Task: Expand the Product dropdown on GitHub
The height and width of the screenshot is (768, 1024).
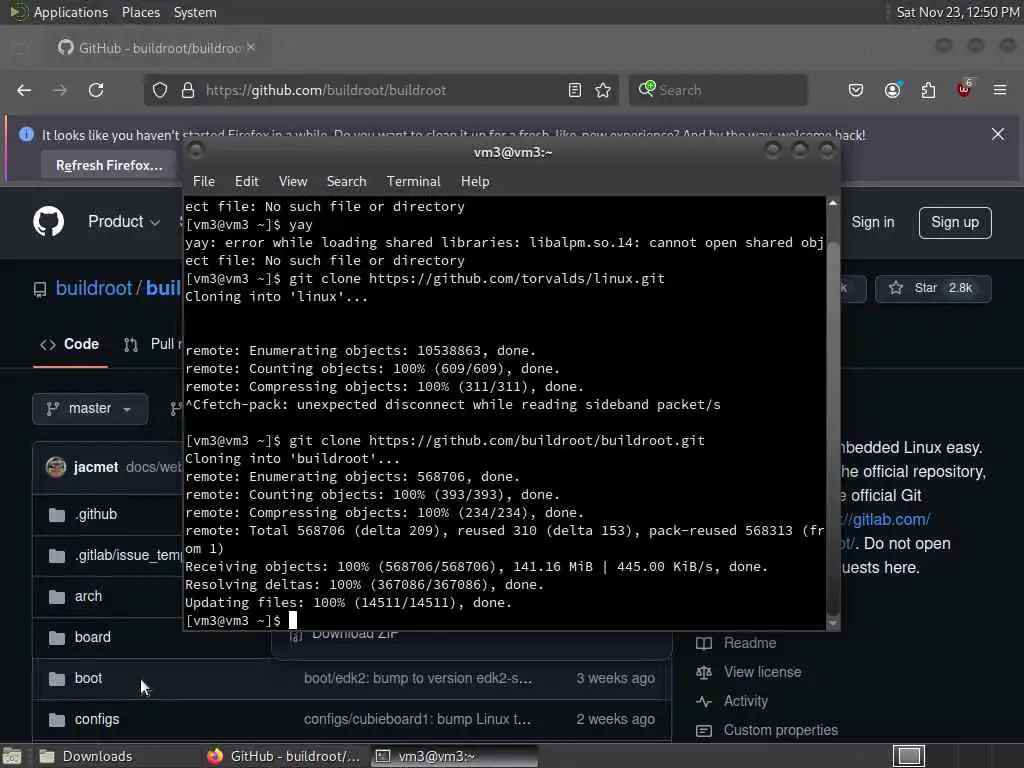Action: click(x=123, y=221)
